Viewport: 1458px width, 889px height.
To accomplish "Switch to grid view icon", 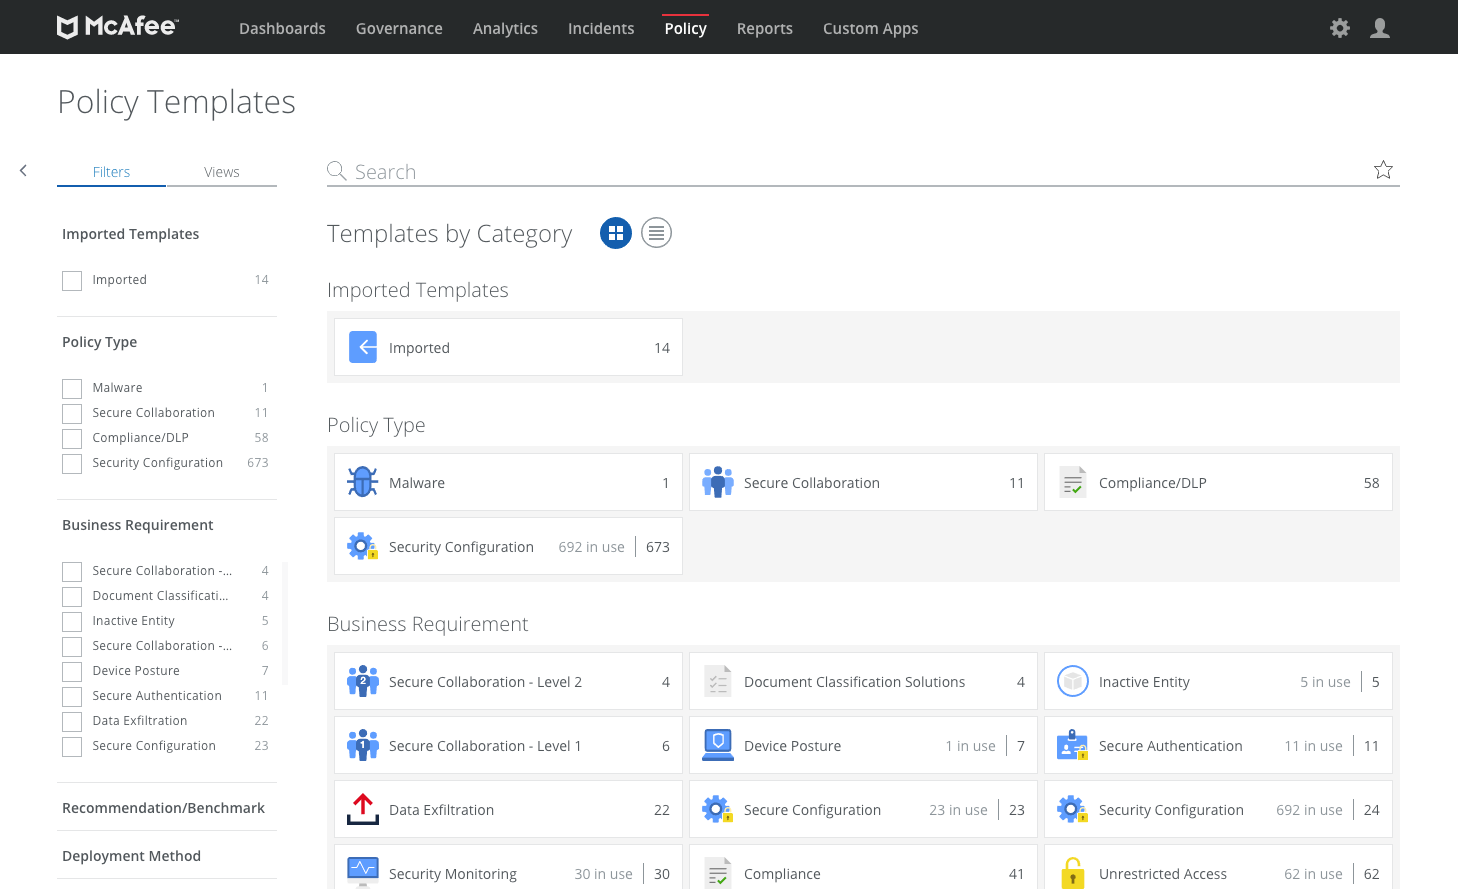I will coord(616,233).
